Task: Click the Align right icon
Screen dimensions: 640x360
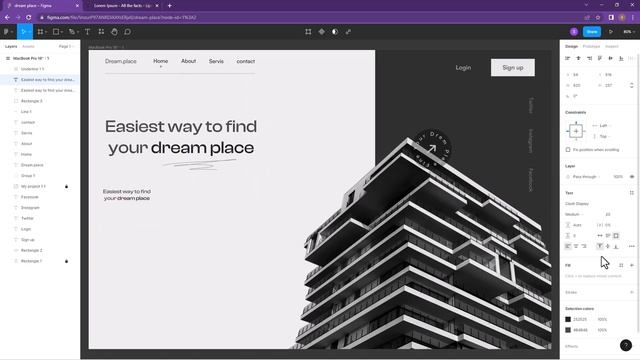Action: (x=589, y=58)
